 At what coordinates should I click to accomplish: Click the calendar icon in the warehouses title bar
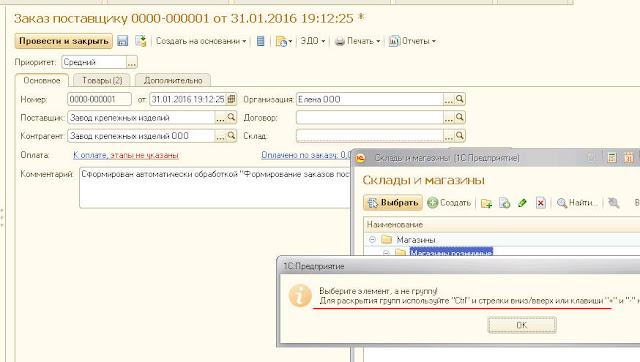click(x=629, y=158)
